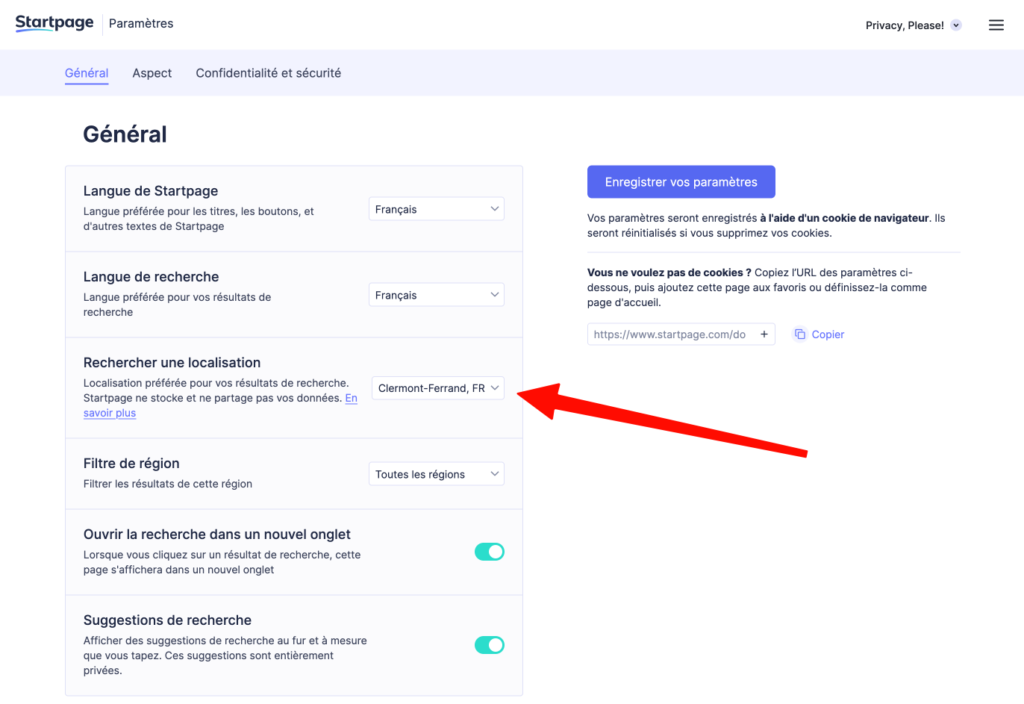
Task: Open the Clermont-Ferrand, FR location dropdown
Action: (438, 388)
